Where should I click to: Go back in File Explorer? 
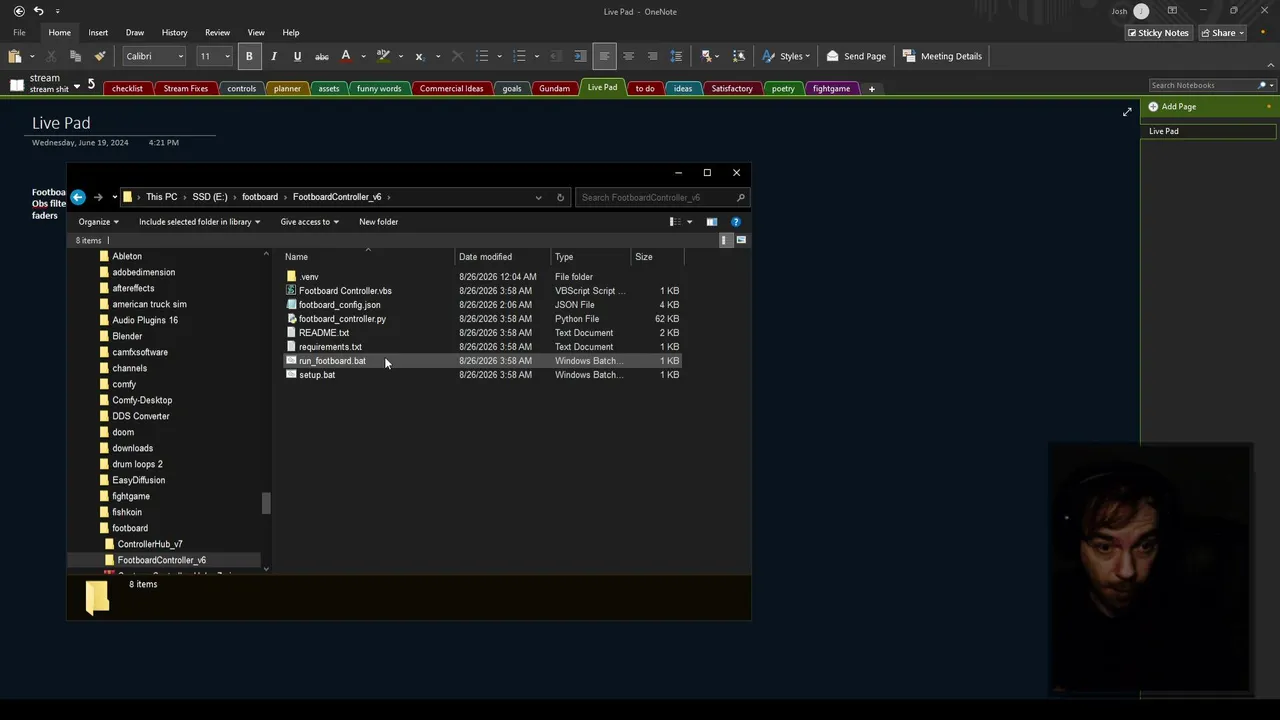tap(78, 197)
